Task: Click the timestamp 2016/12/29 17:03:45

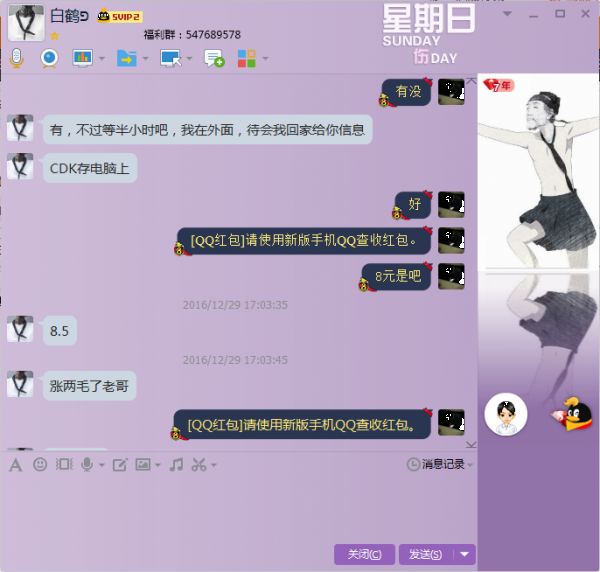Action: (x=235, y=360)
